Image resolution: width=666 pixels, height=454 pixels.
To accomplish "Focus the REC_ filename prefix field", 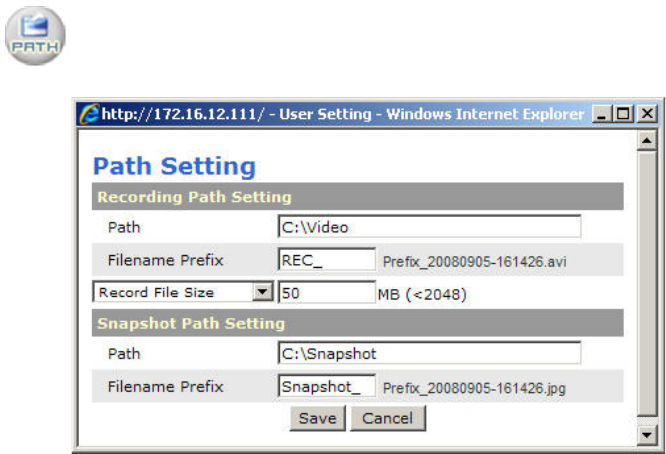I will [x=326, y=260].
